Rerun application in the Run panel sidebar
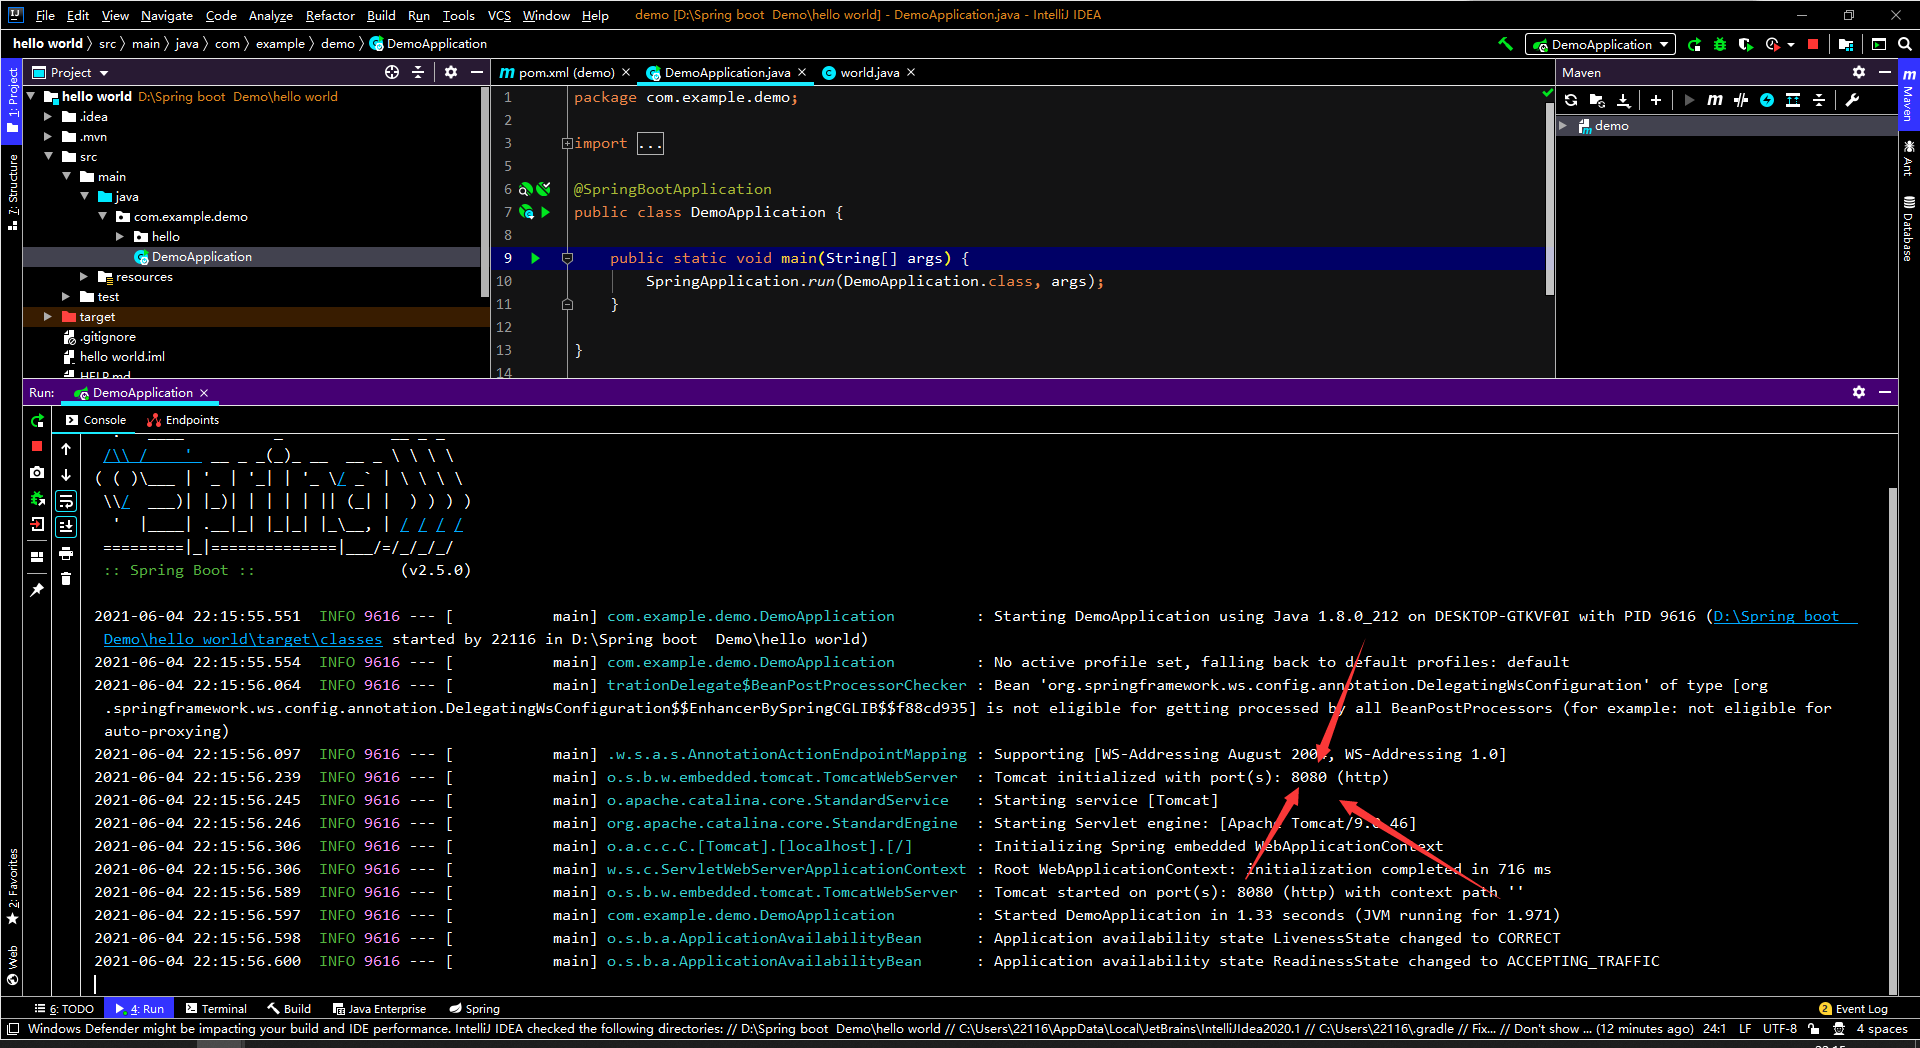Viewport: 1920px width, 1048px height. [37, 421]
